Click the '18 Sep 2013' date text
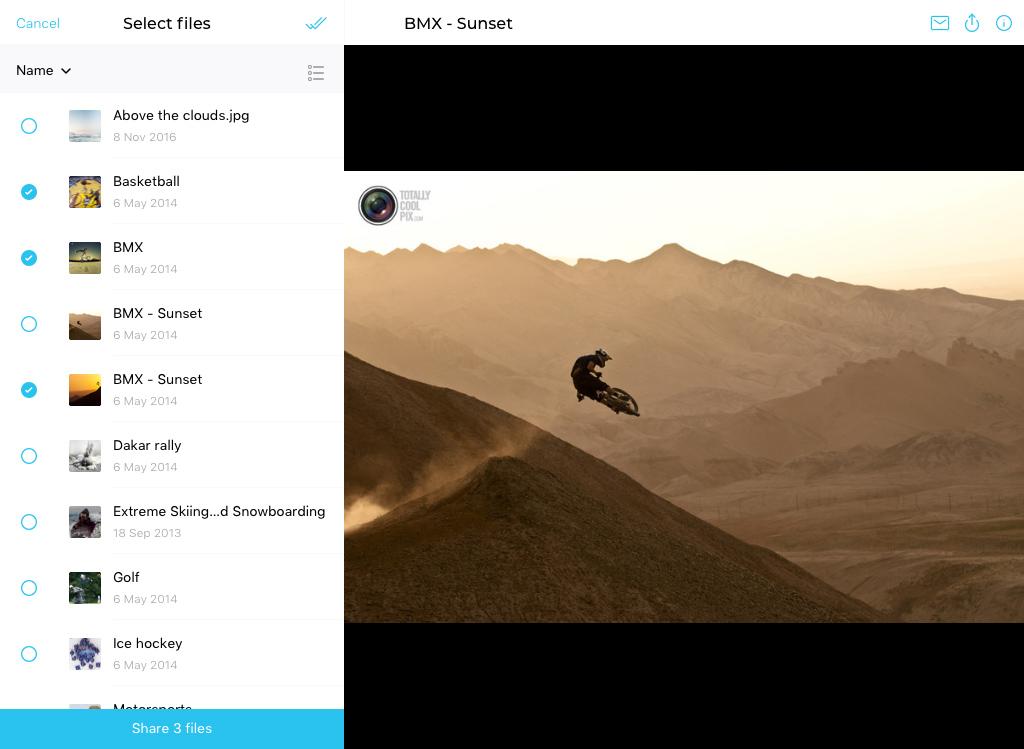The height and width of the screenshot is (749, 1024). coord(147,533)
